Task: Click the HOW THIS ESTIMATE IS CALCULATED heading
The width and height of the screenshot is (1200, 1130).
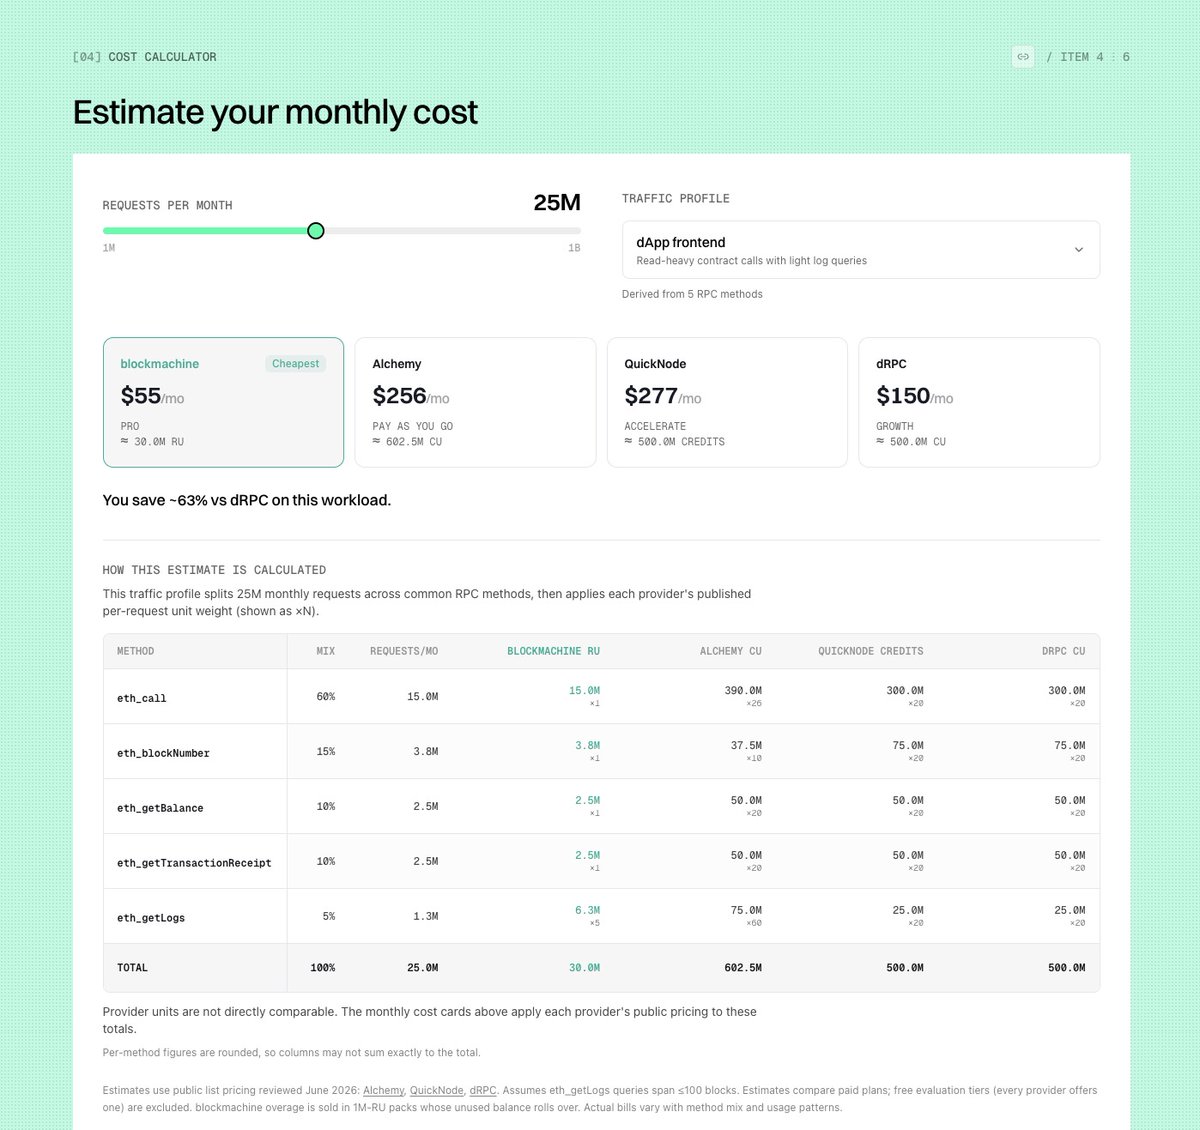Action: [x=214, y=570]
